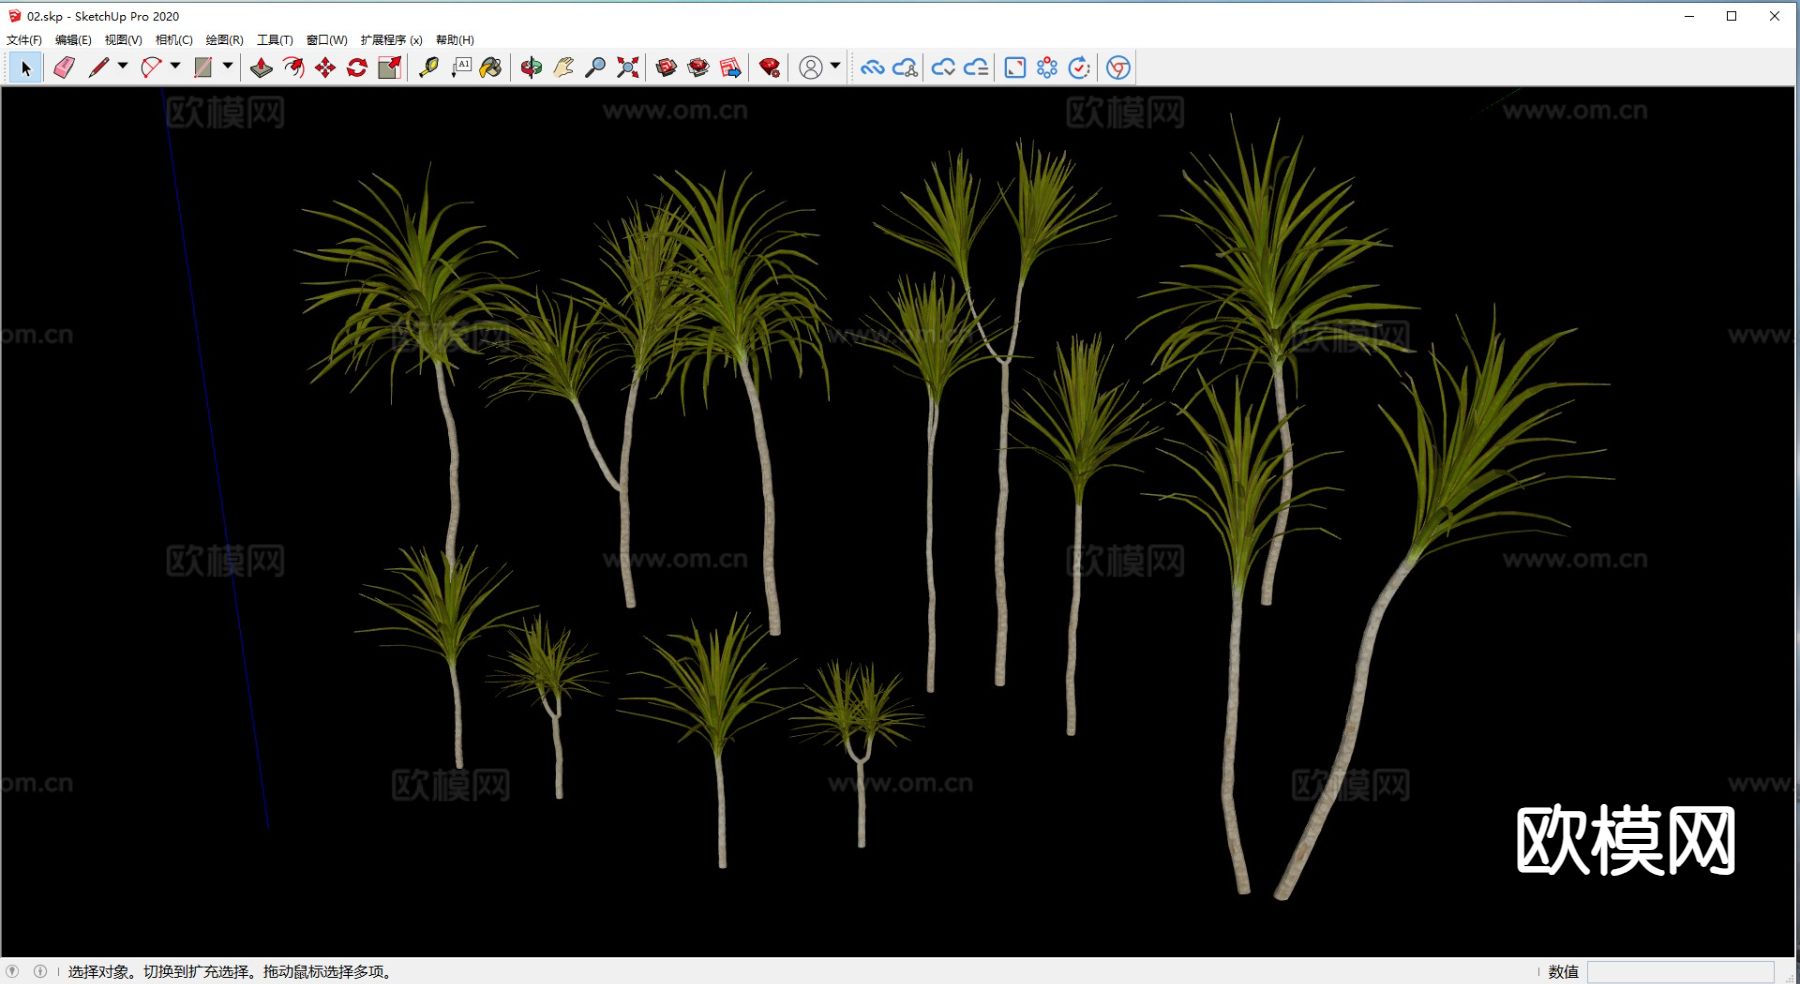Click the Zoom Extents tool

coord(628,67)
